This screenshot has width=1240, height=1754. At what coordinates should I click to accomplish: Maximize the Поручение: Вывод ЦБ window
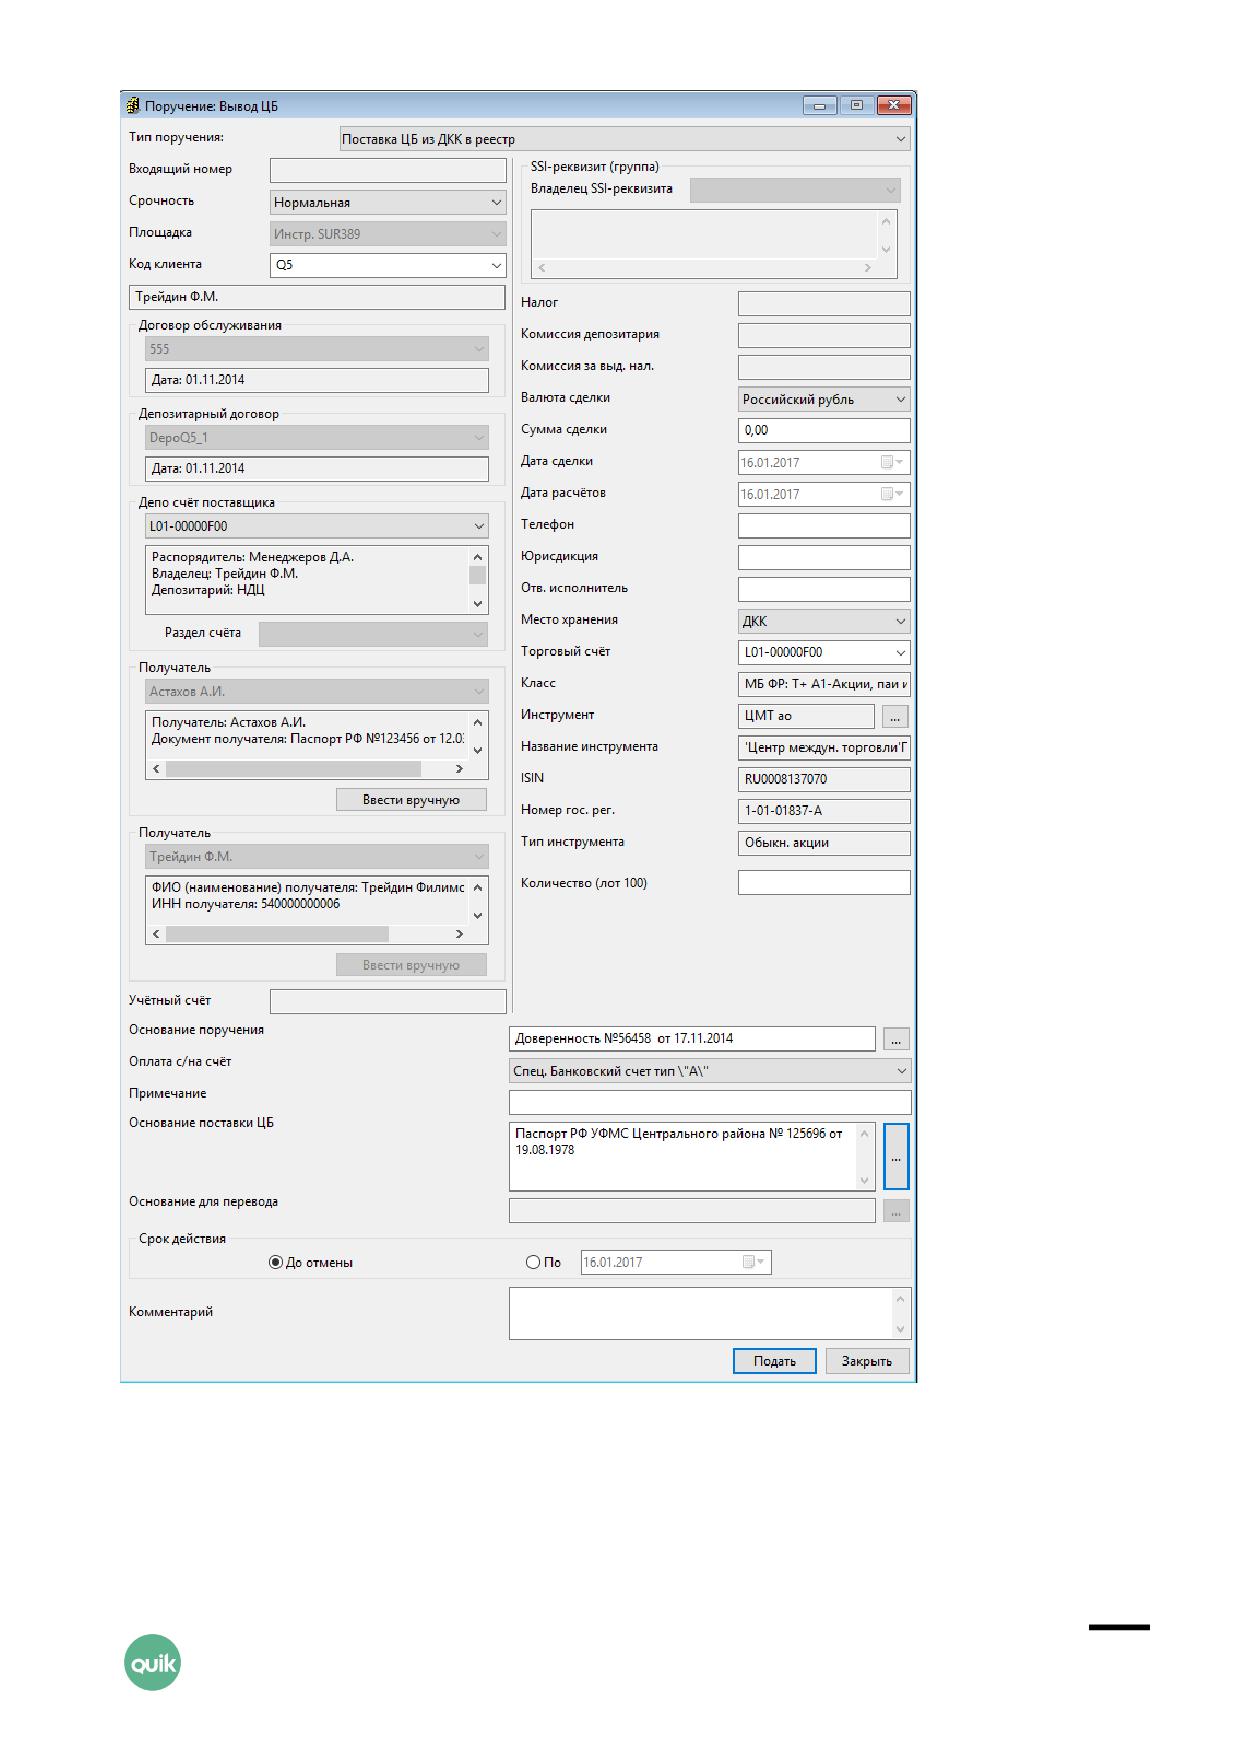(856, 105)
